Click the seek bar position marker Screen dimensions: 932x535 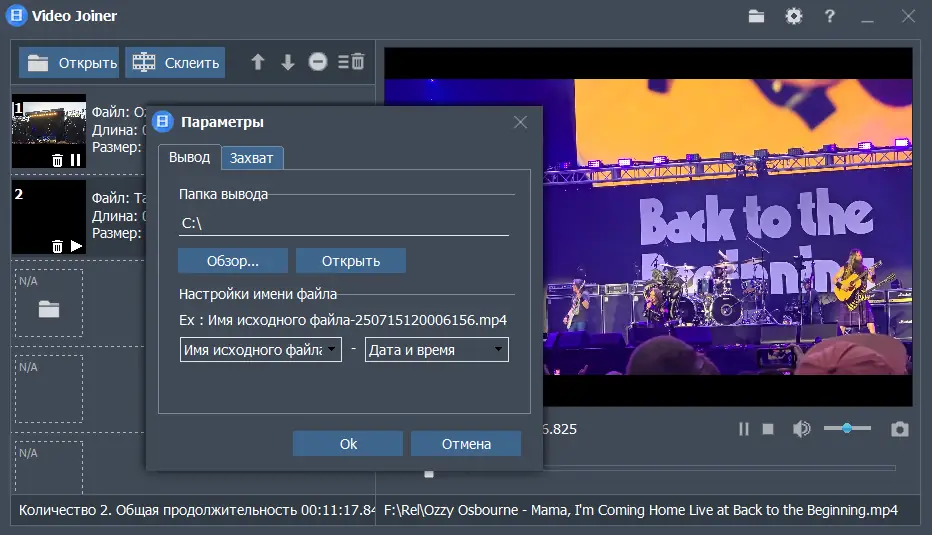429,474
